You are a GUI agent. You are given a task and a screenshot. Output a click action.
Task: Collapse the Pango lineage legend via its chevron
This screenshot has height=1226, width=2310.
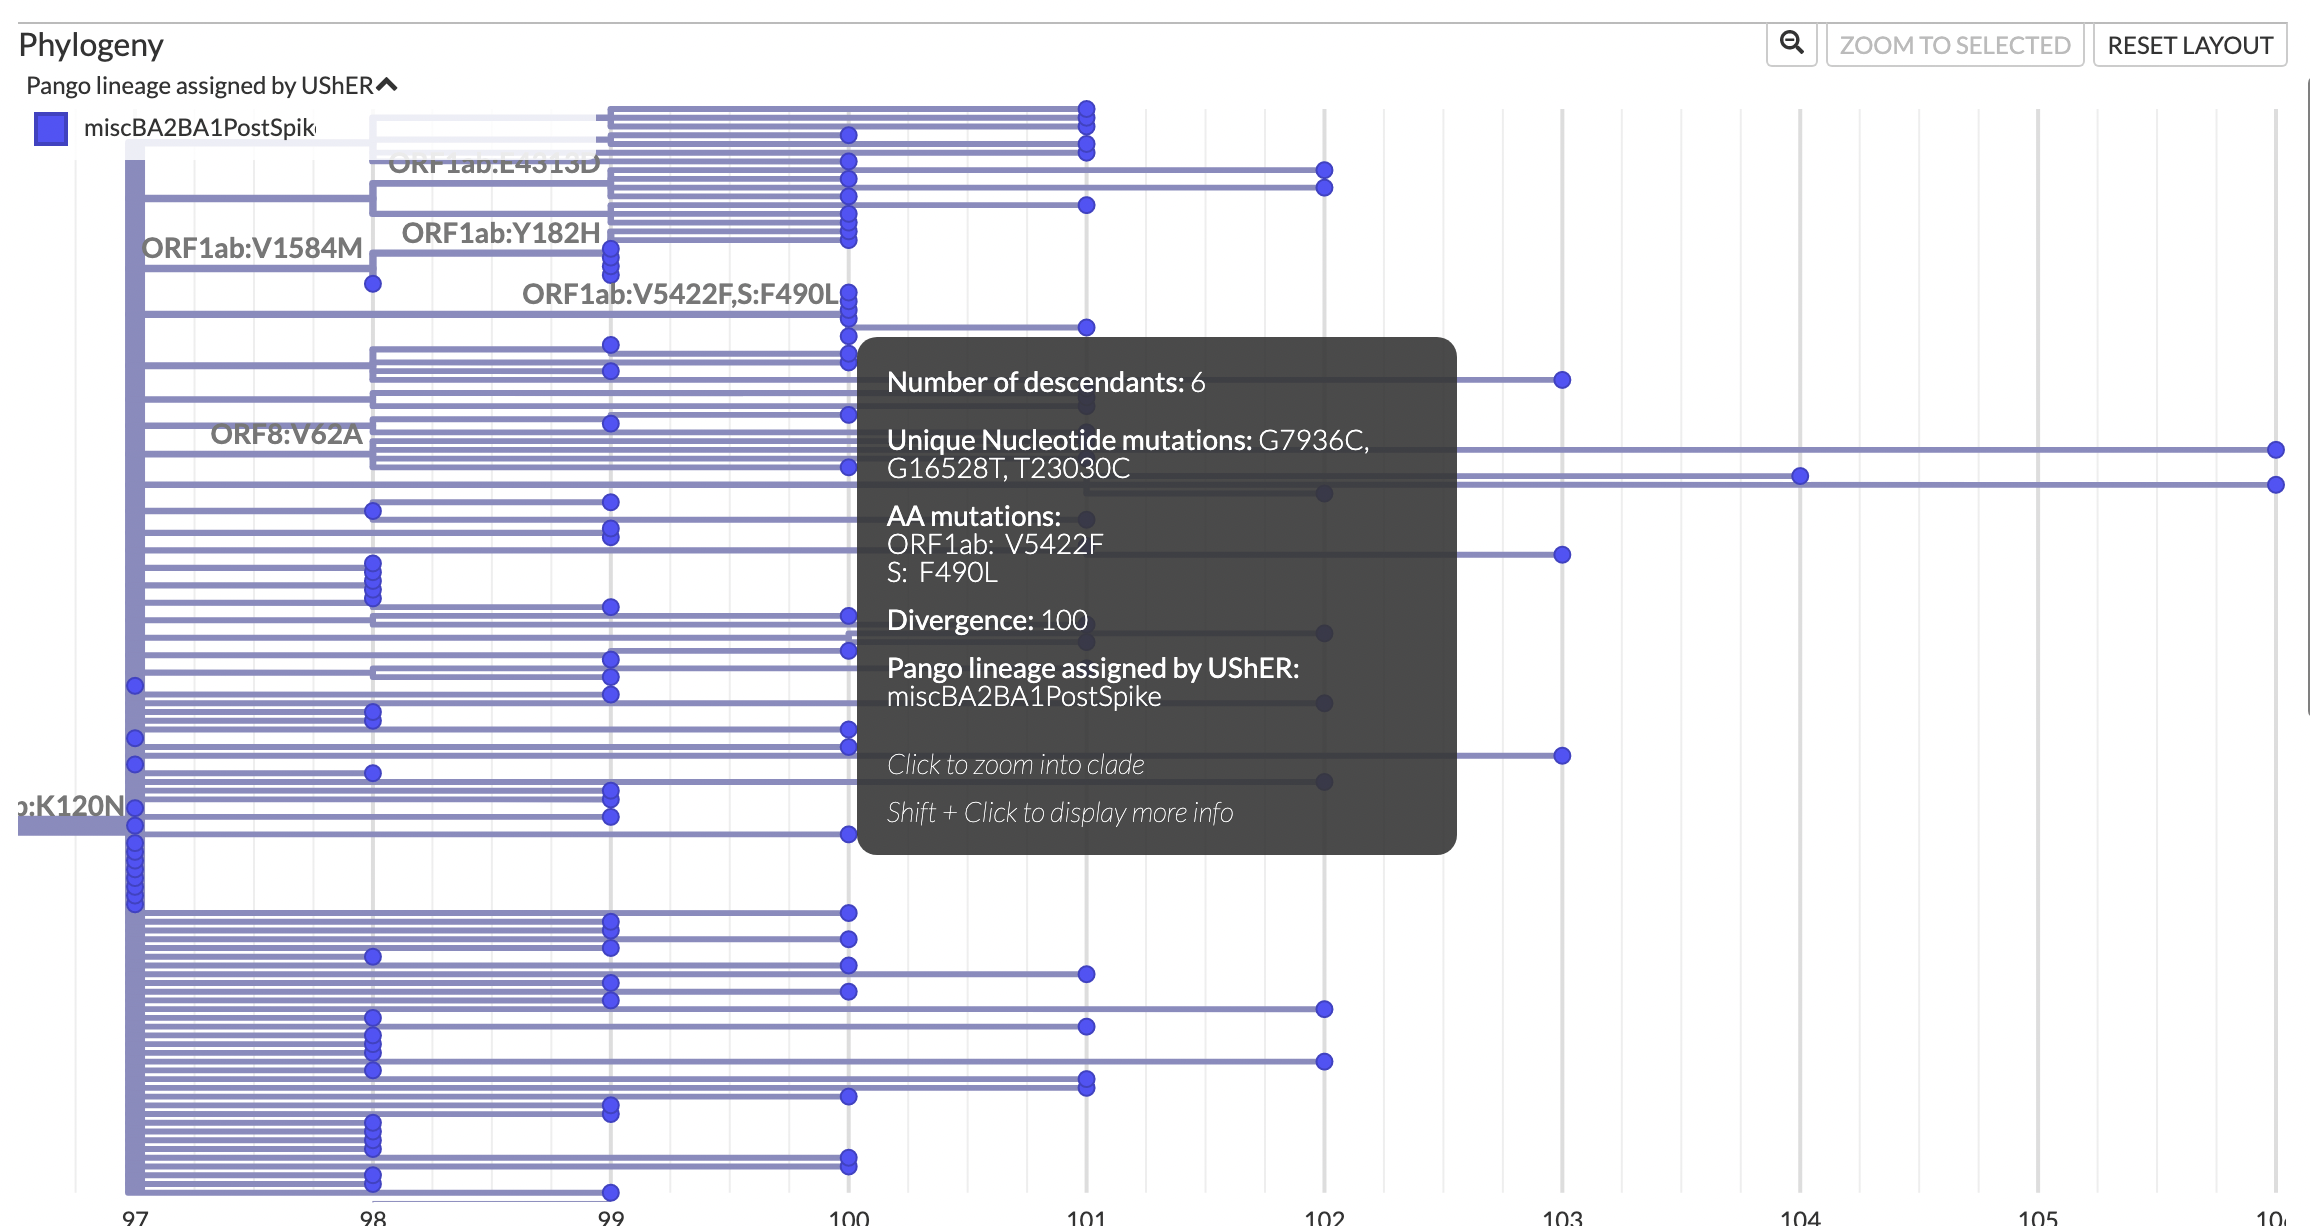point(388,84)
